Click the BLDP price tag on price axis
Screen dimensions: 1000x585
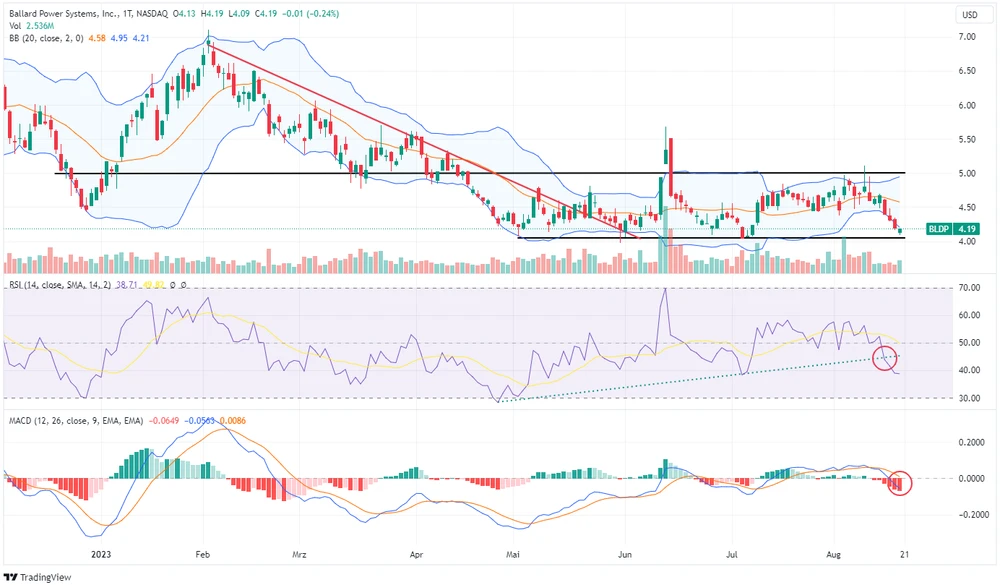(x=953, y=229)
